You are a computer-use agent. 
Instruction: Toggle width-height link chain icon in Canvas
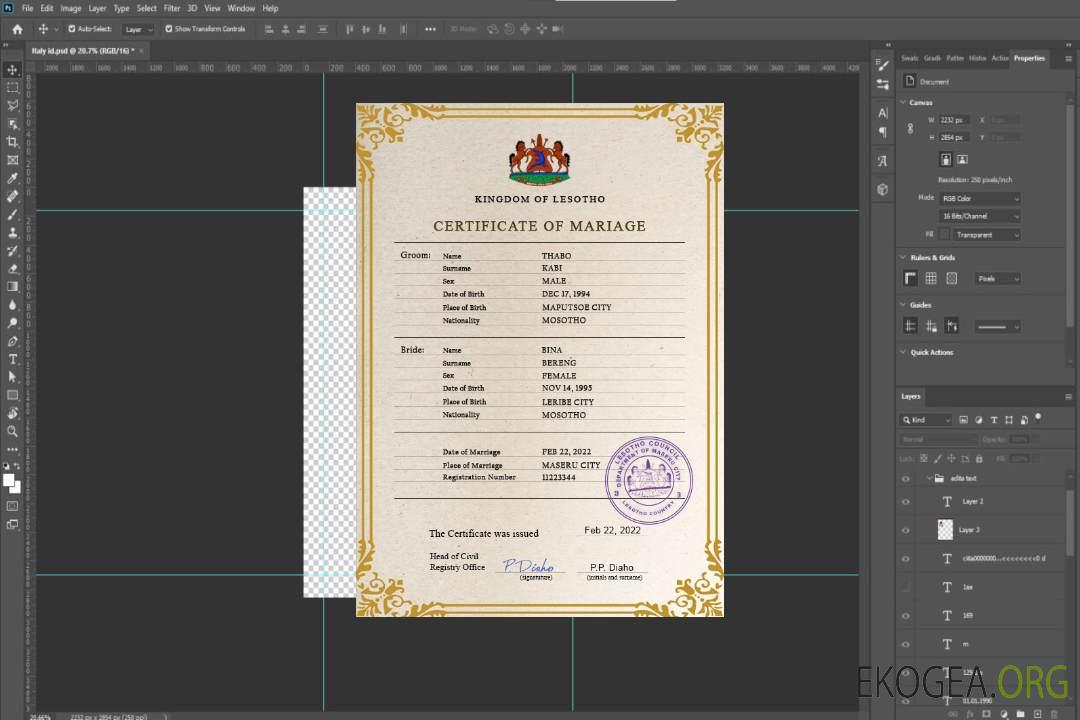pyautogui.click(x=911, y=129)
